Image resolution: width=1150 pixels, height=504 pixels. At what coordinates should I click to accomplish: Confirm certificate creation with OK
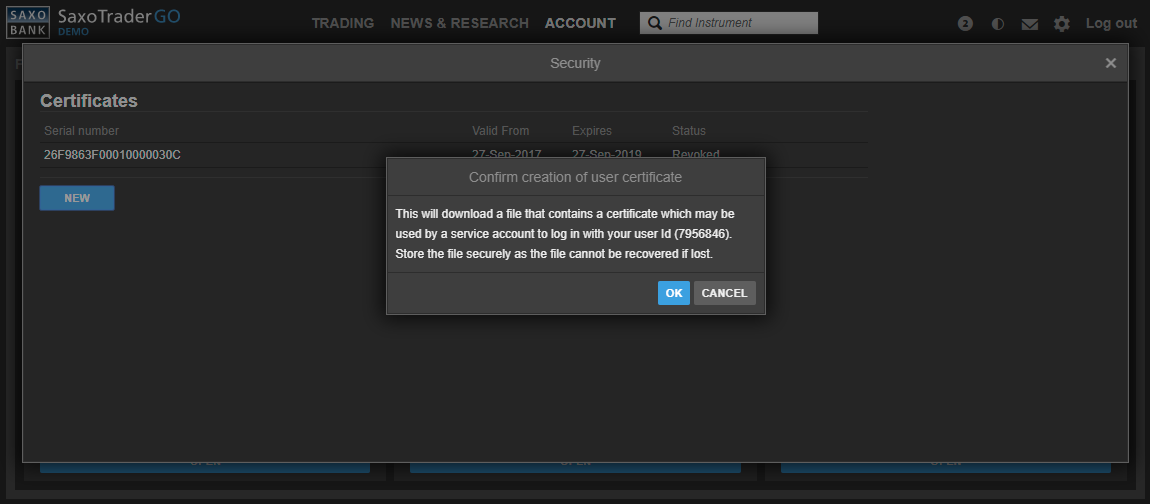click(674, 293)
